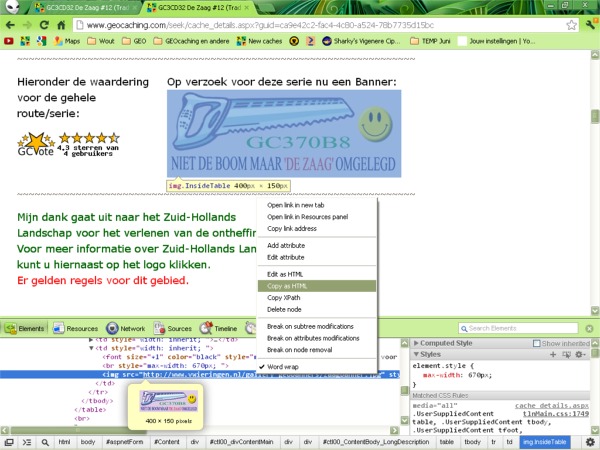Close the developer tools panel
The height and width of the screenshot is (450, 600).
pyautogui.click(x=589, y=328)
